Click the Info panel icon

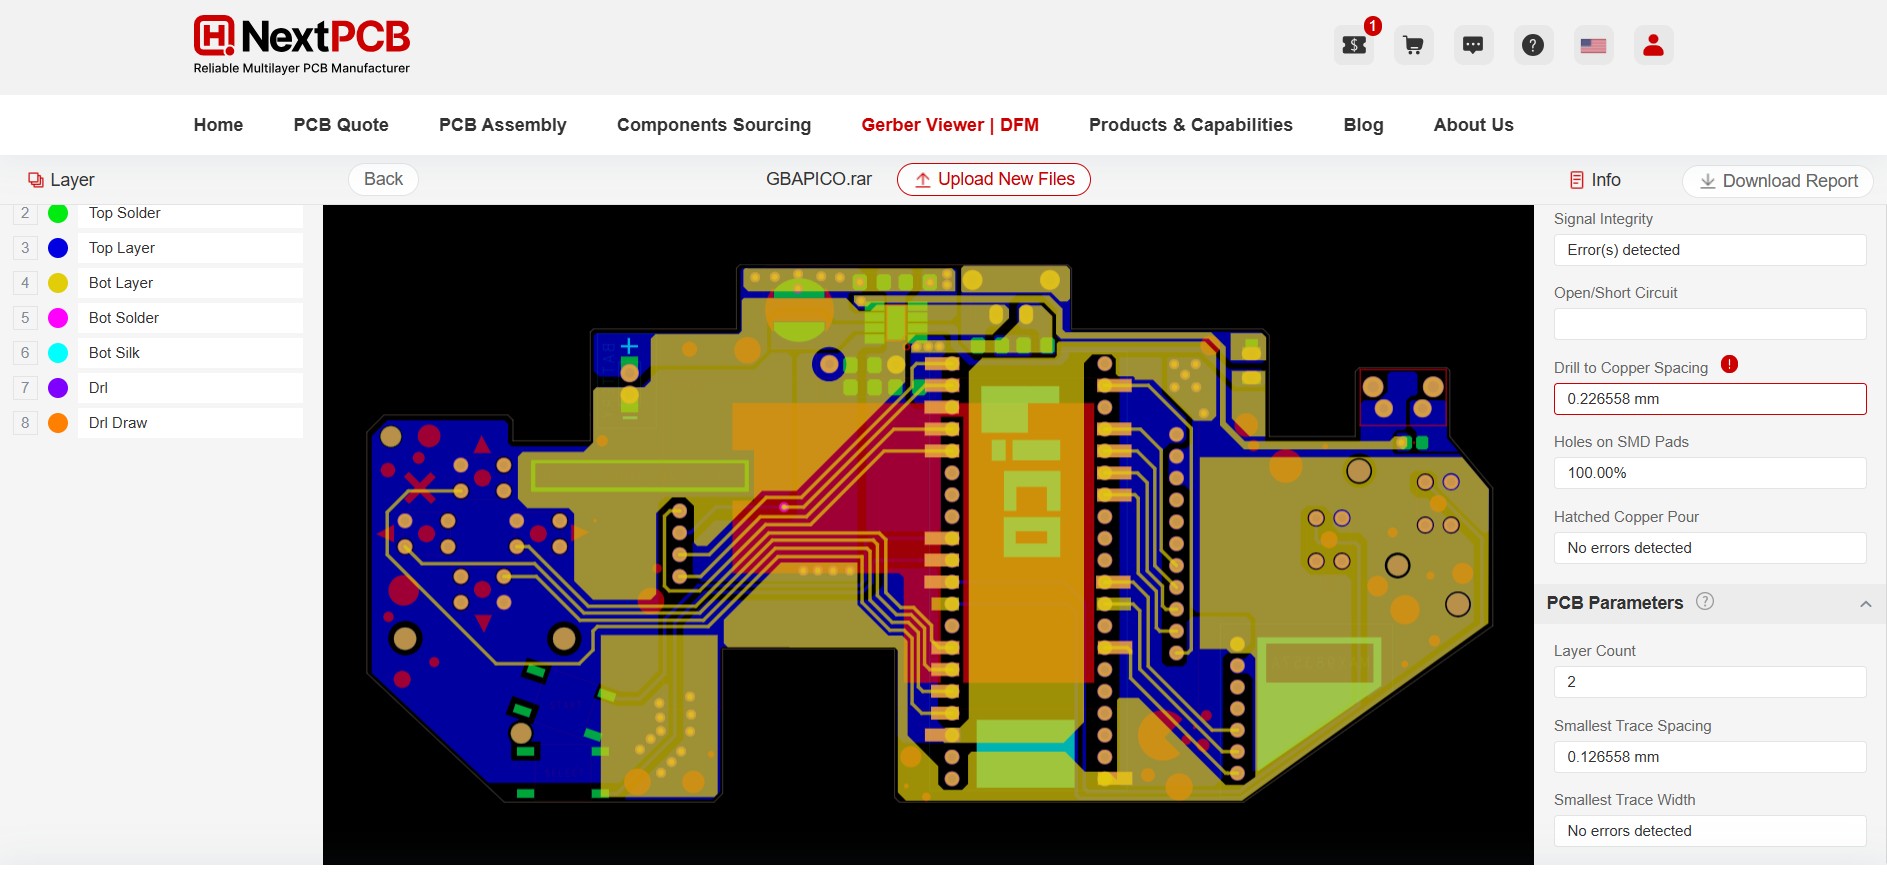1577,180
